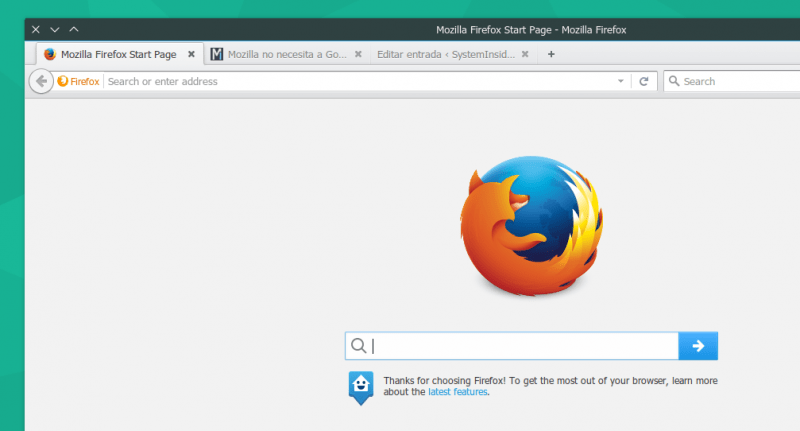Switch to the Mozilla Firefox Start Page tab
The height and width of the screenshot is (431, 800).
coord(119,54)
